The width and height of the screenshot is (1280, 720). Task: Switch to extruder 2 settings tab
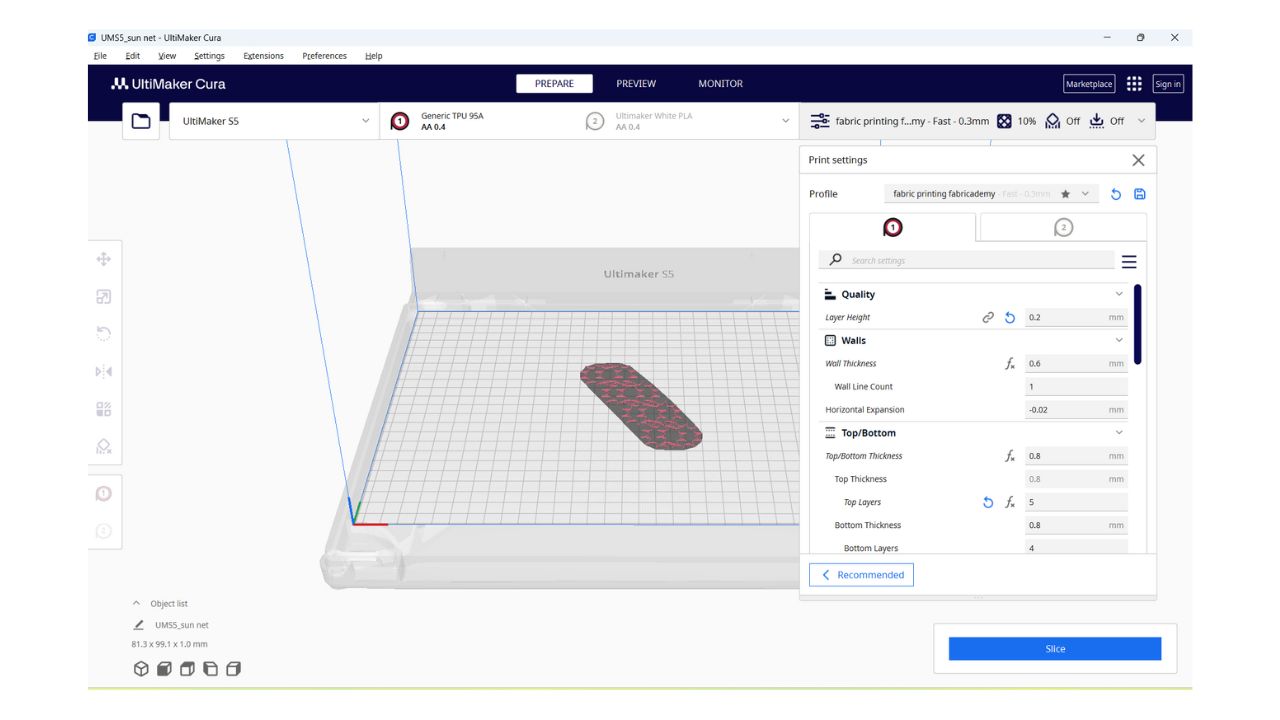pos(1063,228)
